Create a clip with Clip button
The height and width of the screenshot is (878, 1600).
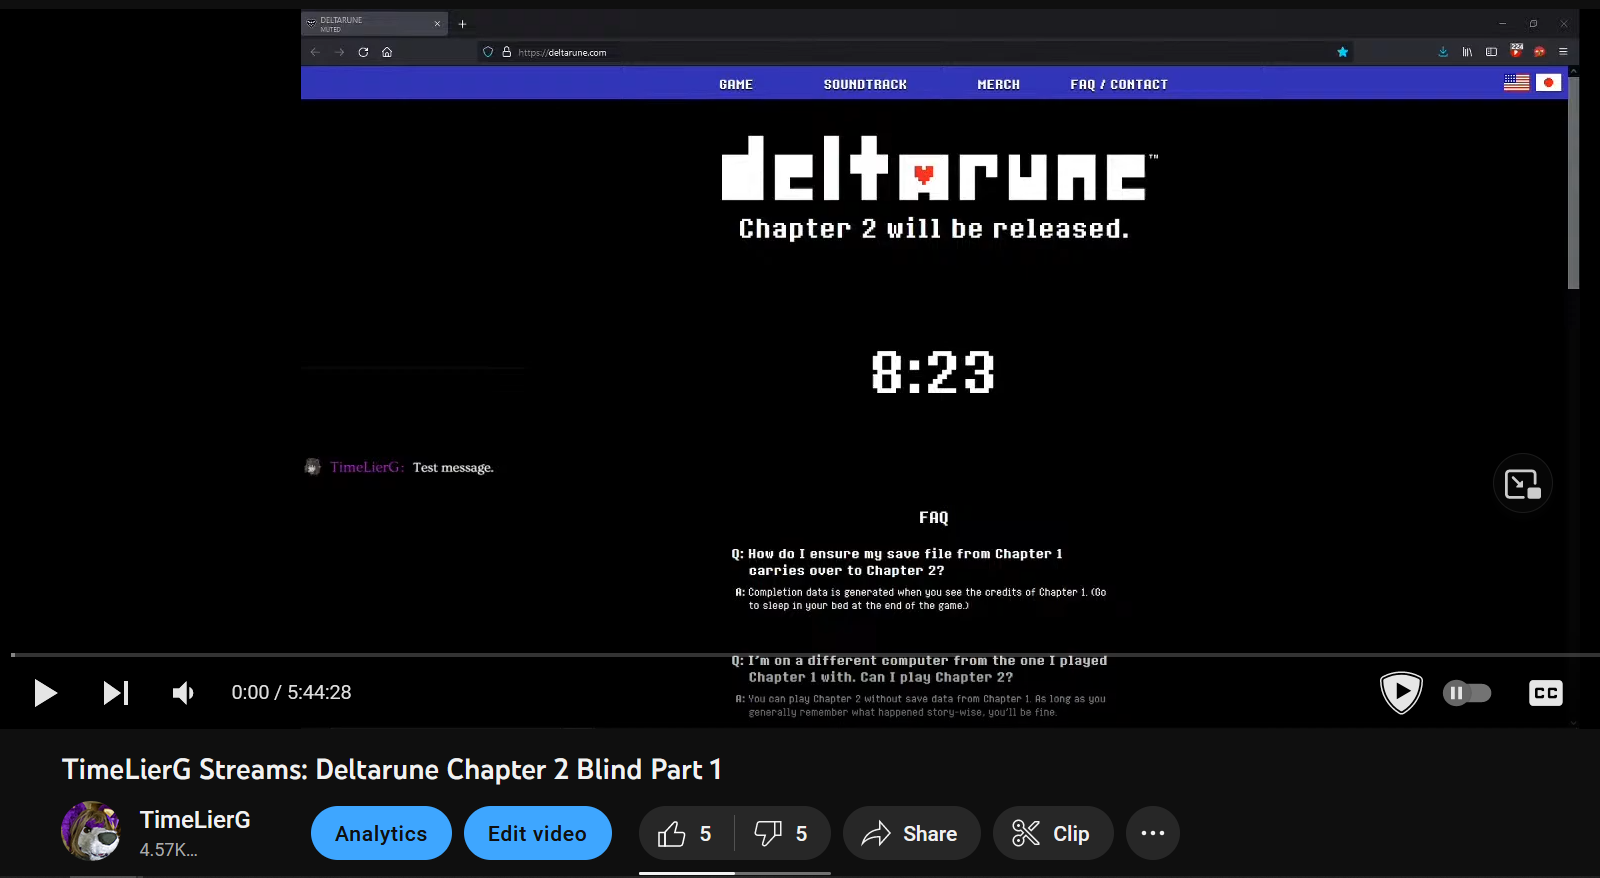(1052, 834)
